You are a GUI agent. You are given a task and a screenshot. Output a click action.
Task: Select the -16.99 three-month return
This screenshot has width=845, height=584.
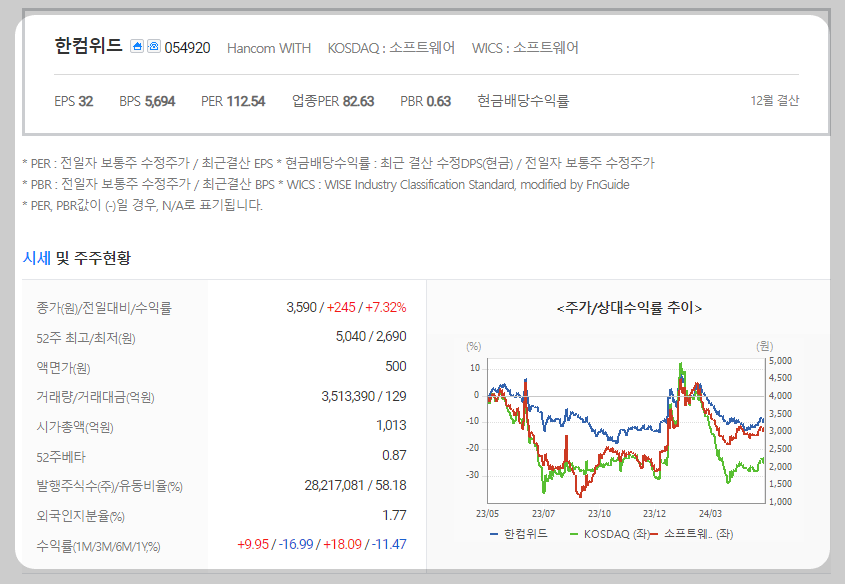296,545
